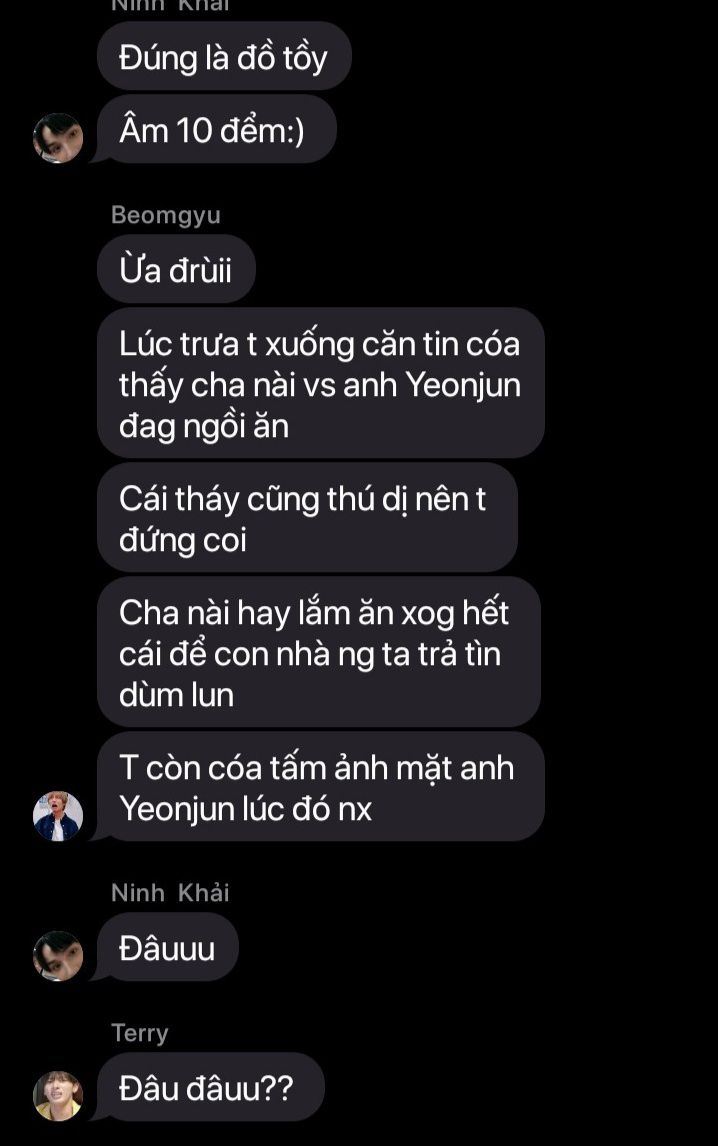
Task: Tap Ninh Khải's avatar next to 'Đâuuu'
Action: [58, 955]
